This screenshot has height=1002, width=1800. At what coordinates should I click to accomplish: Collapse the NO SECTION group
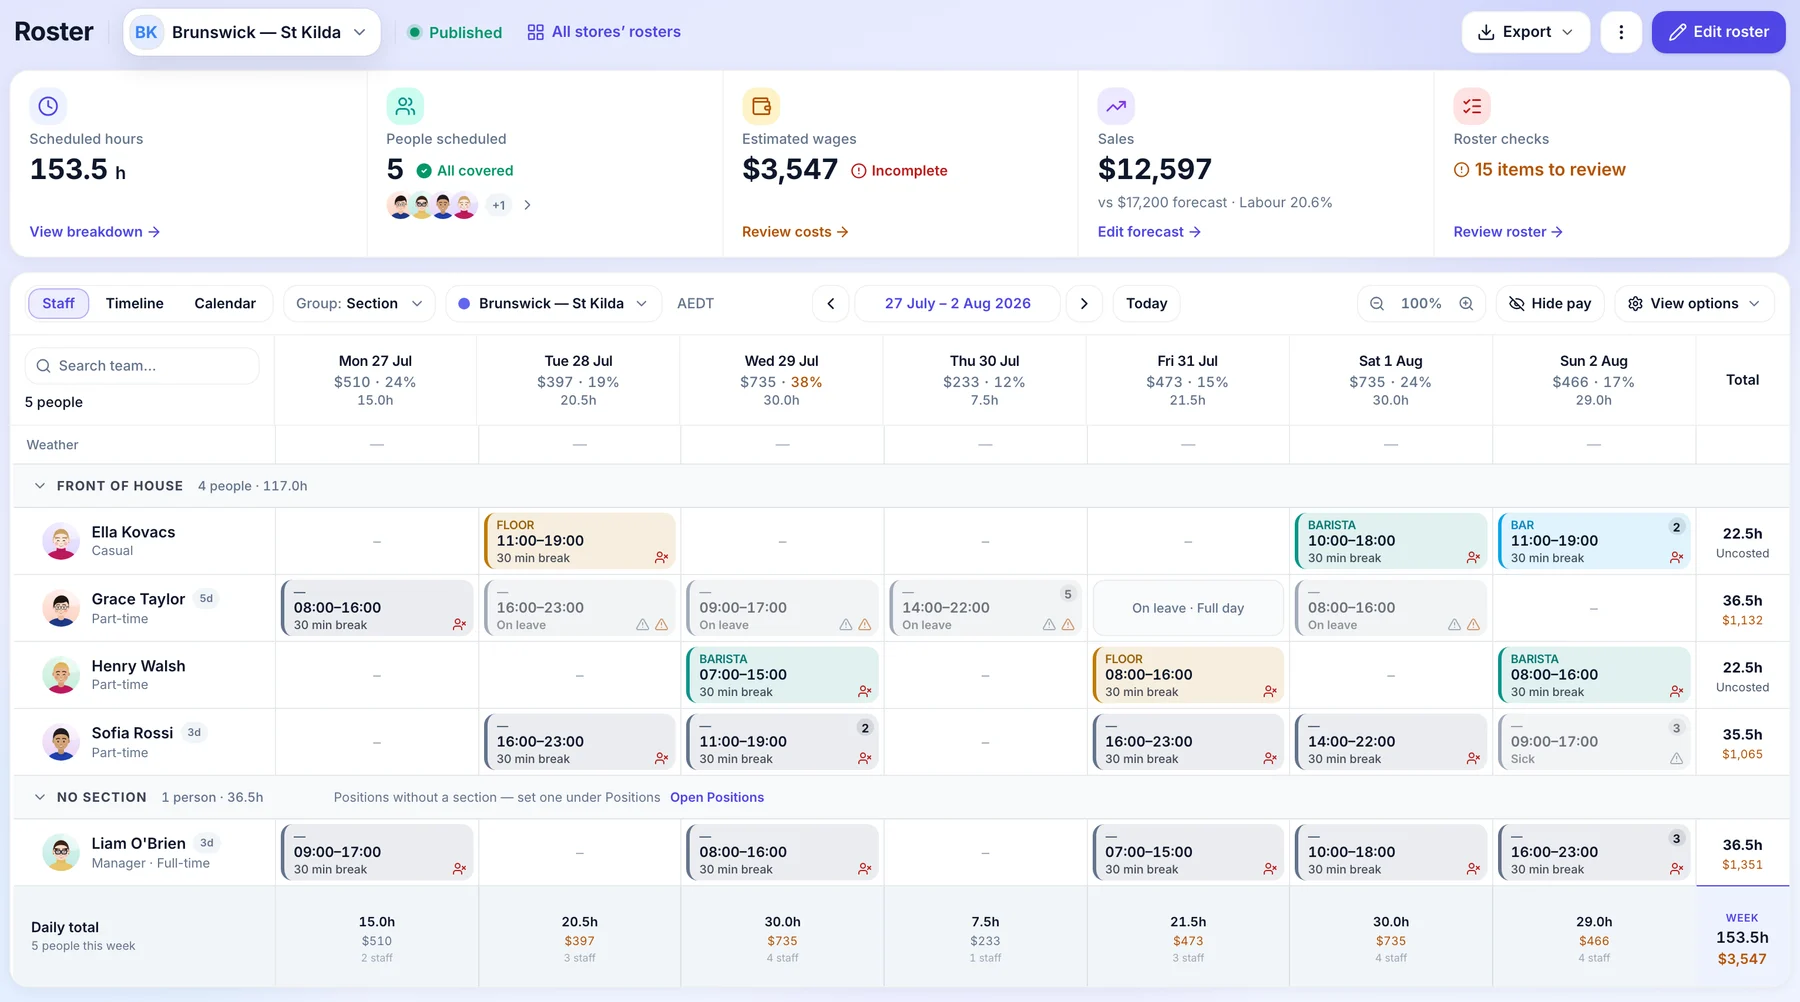coord(40,797)
